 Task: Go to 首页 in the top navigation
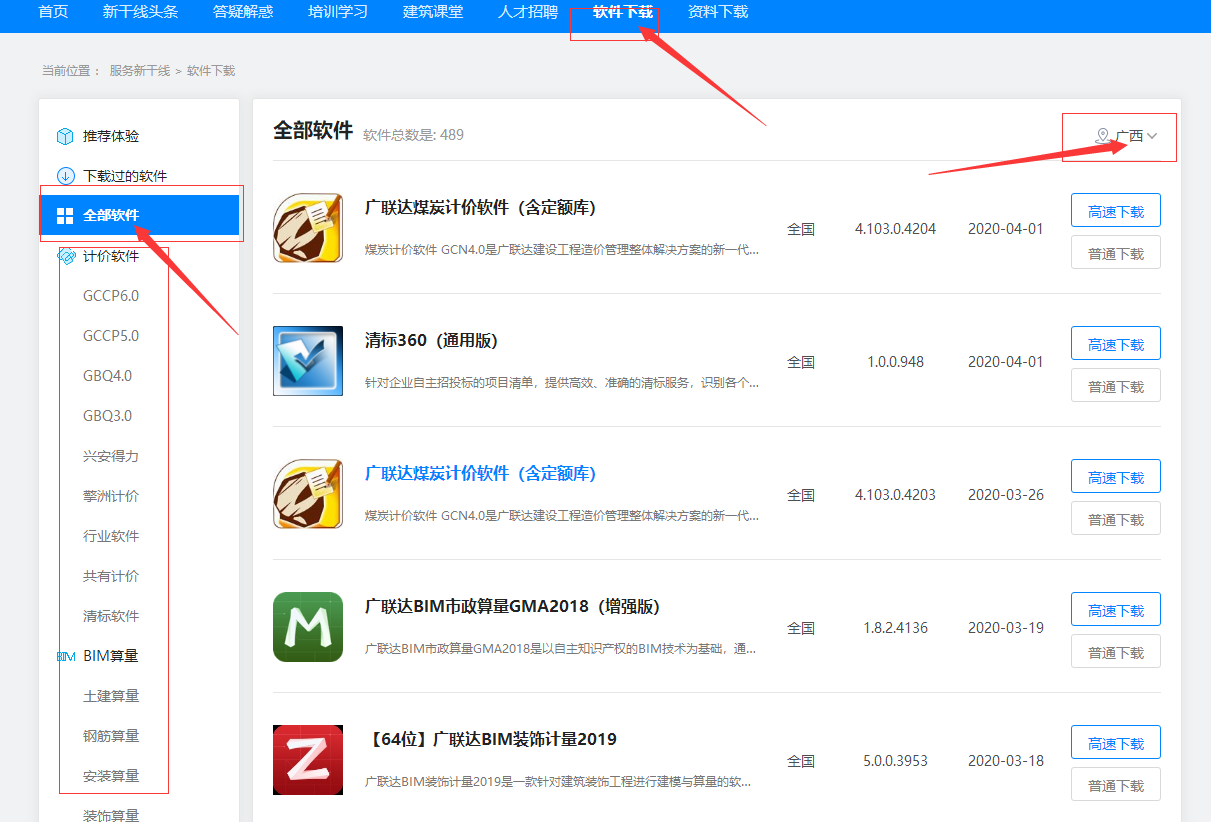[53, 12]
